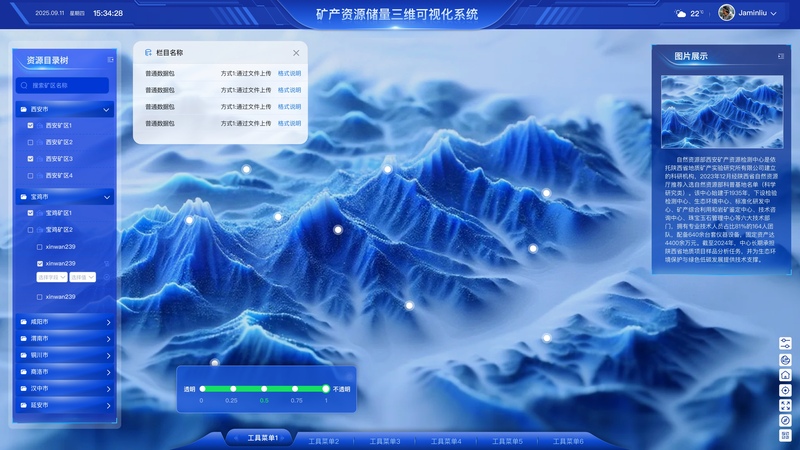Focus the 搜索矿区名称 search field
This screenshot has height=450, width=800.
point(62,85)
